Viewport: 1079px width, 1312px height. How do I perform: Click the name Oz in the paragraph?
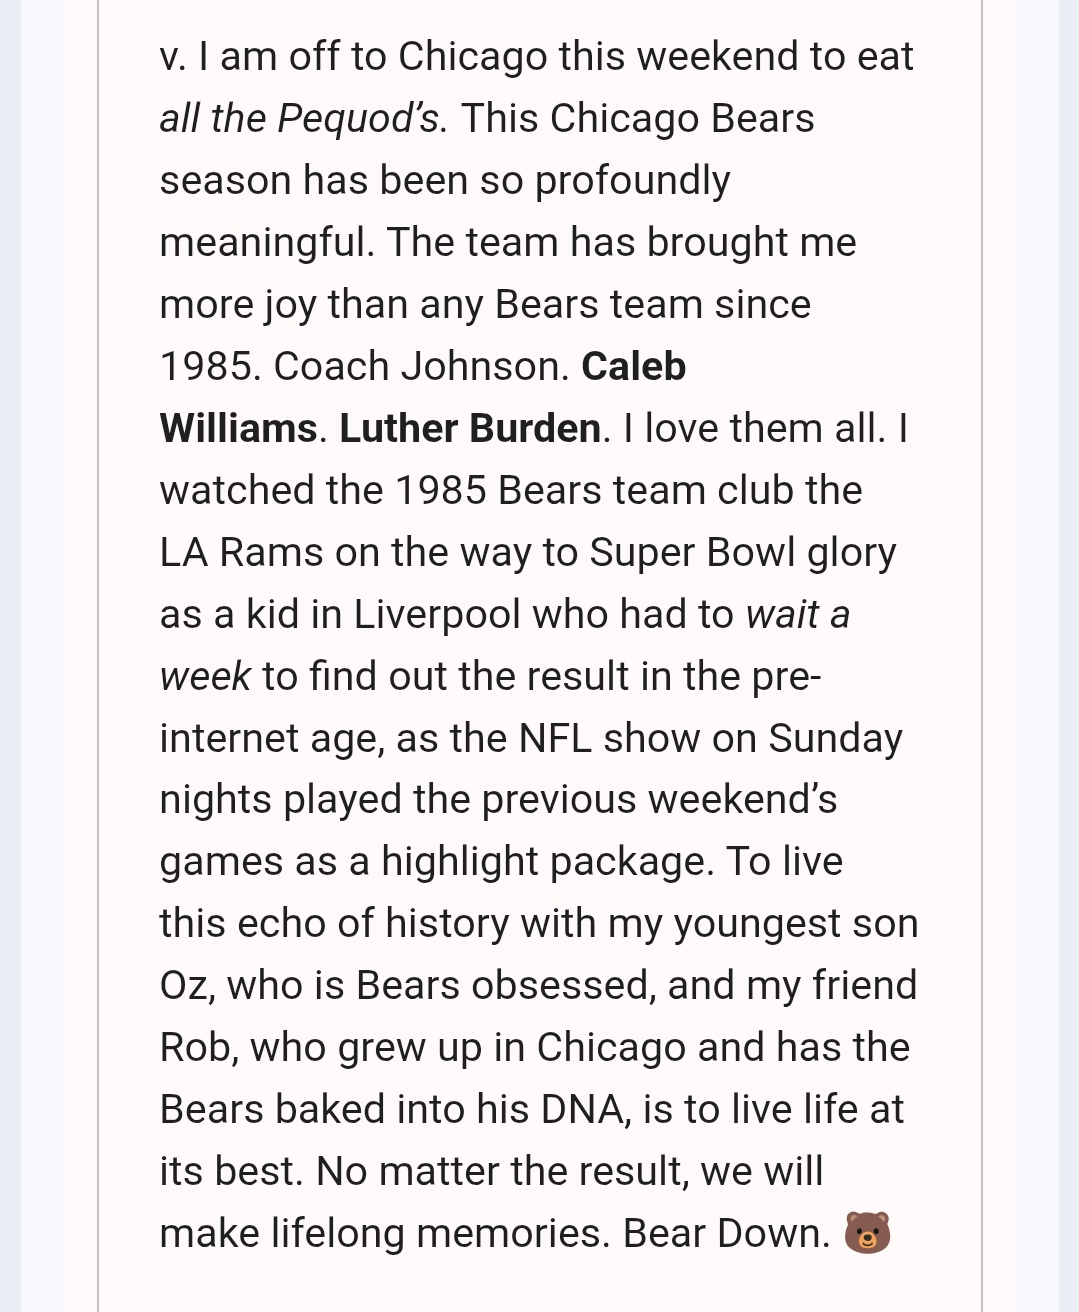click(x=184, y=986)
